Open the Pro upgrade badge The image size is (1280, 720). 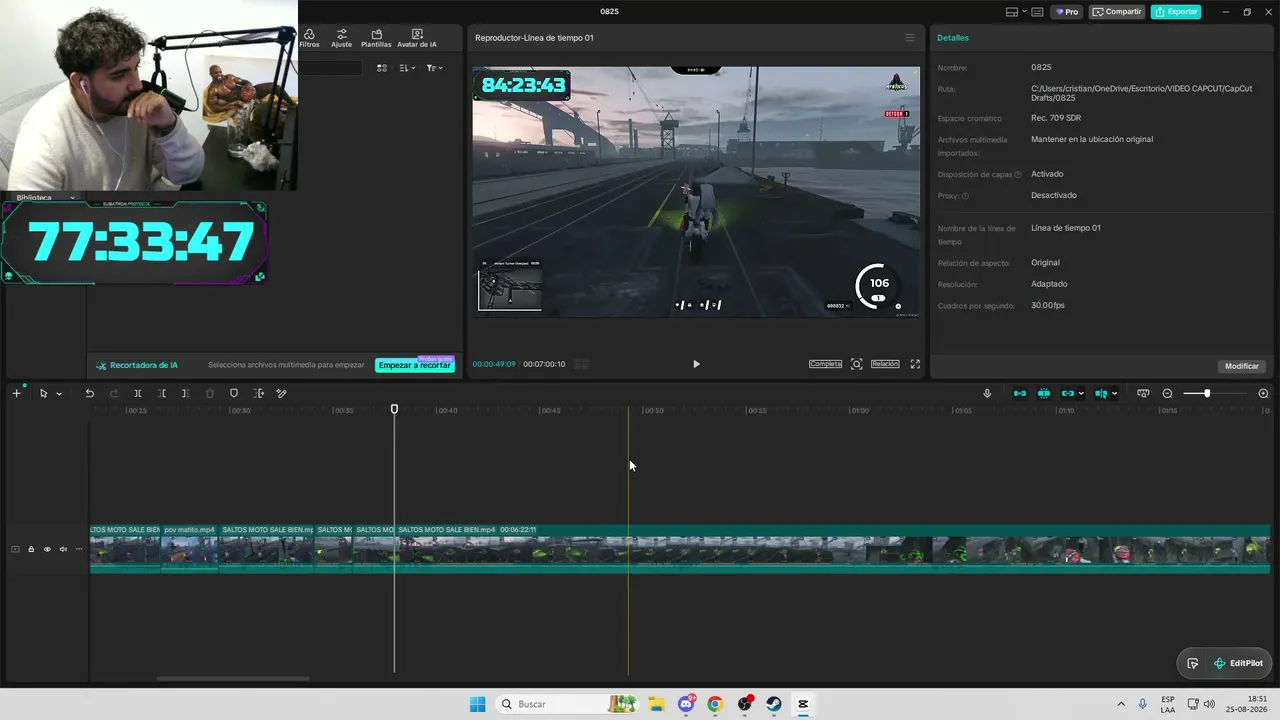coord(1067,12)
